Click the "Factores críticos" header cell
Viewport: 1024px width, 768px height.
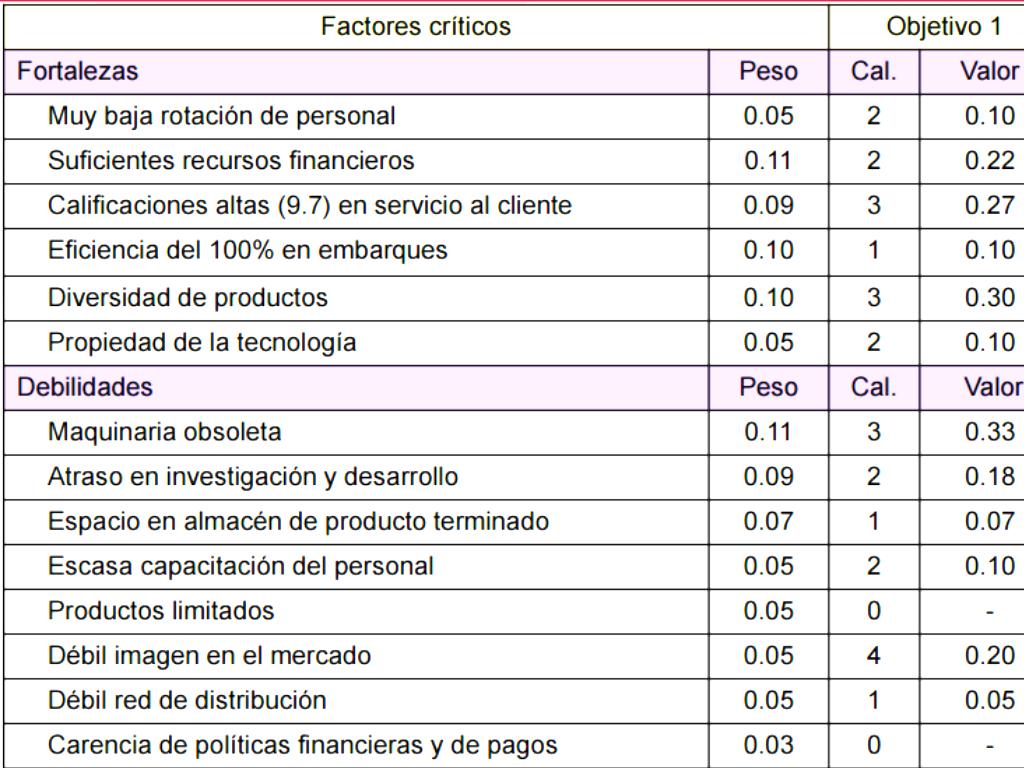pyautogui.click(x=415, y=27)
